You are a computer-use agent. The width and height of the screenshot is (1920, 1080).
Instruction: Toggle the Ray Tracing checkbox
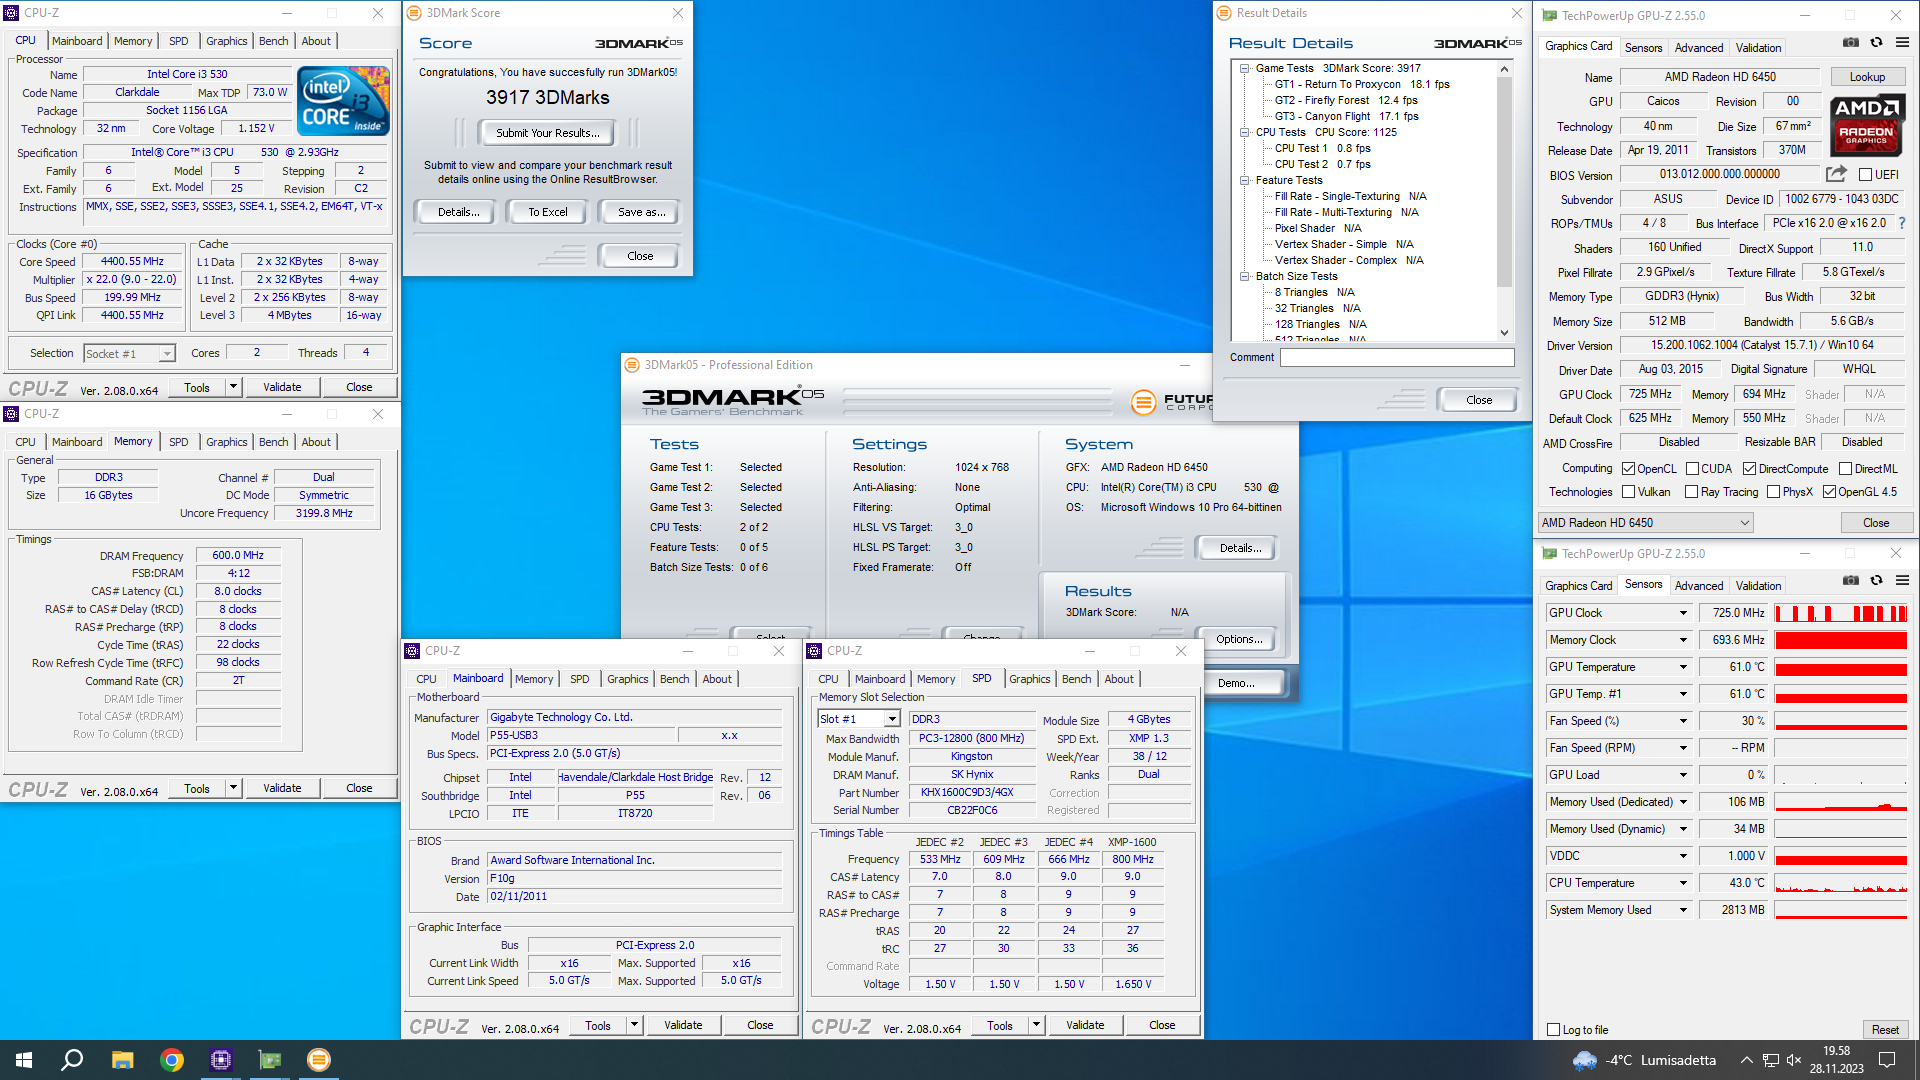(x=1691, y=492)
